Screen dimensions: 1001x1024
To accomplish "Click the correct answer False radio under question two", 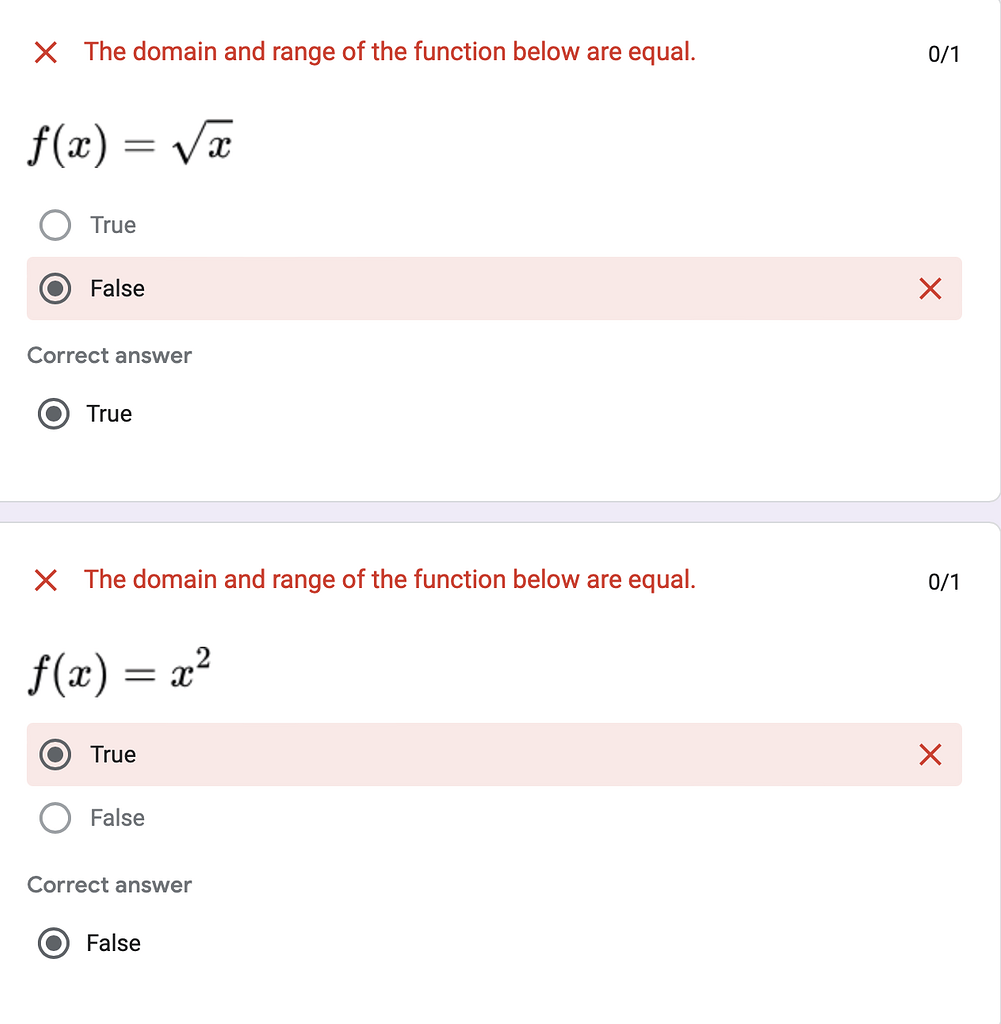I will click(x=54, y=942).
